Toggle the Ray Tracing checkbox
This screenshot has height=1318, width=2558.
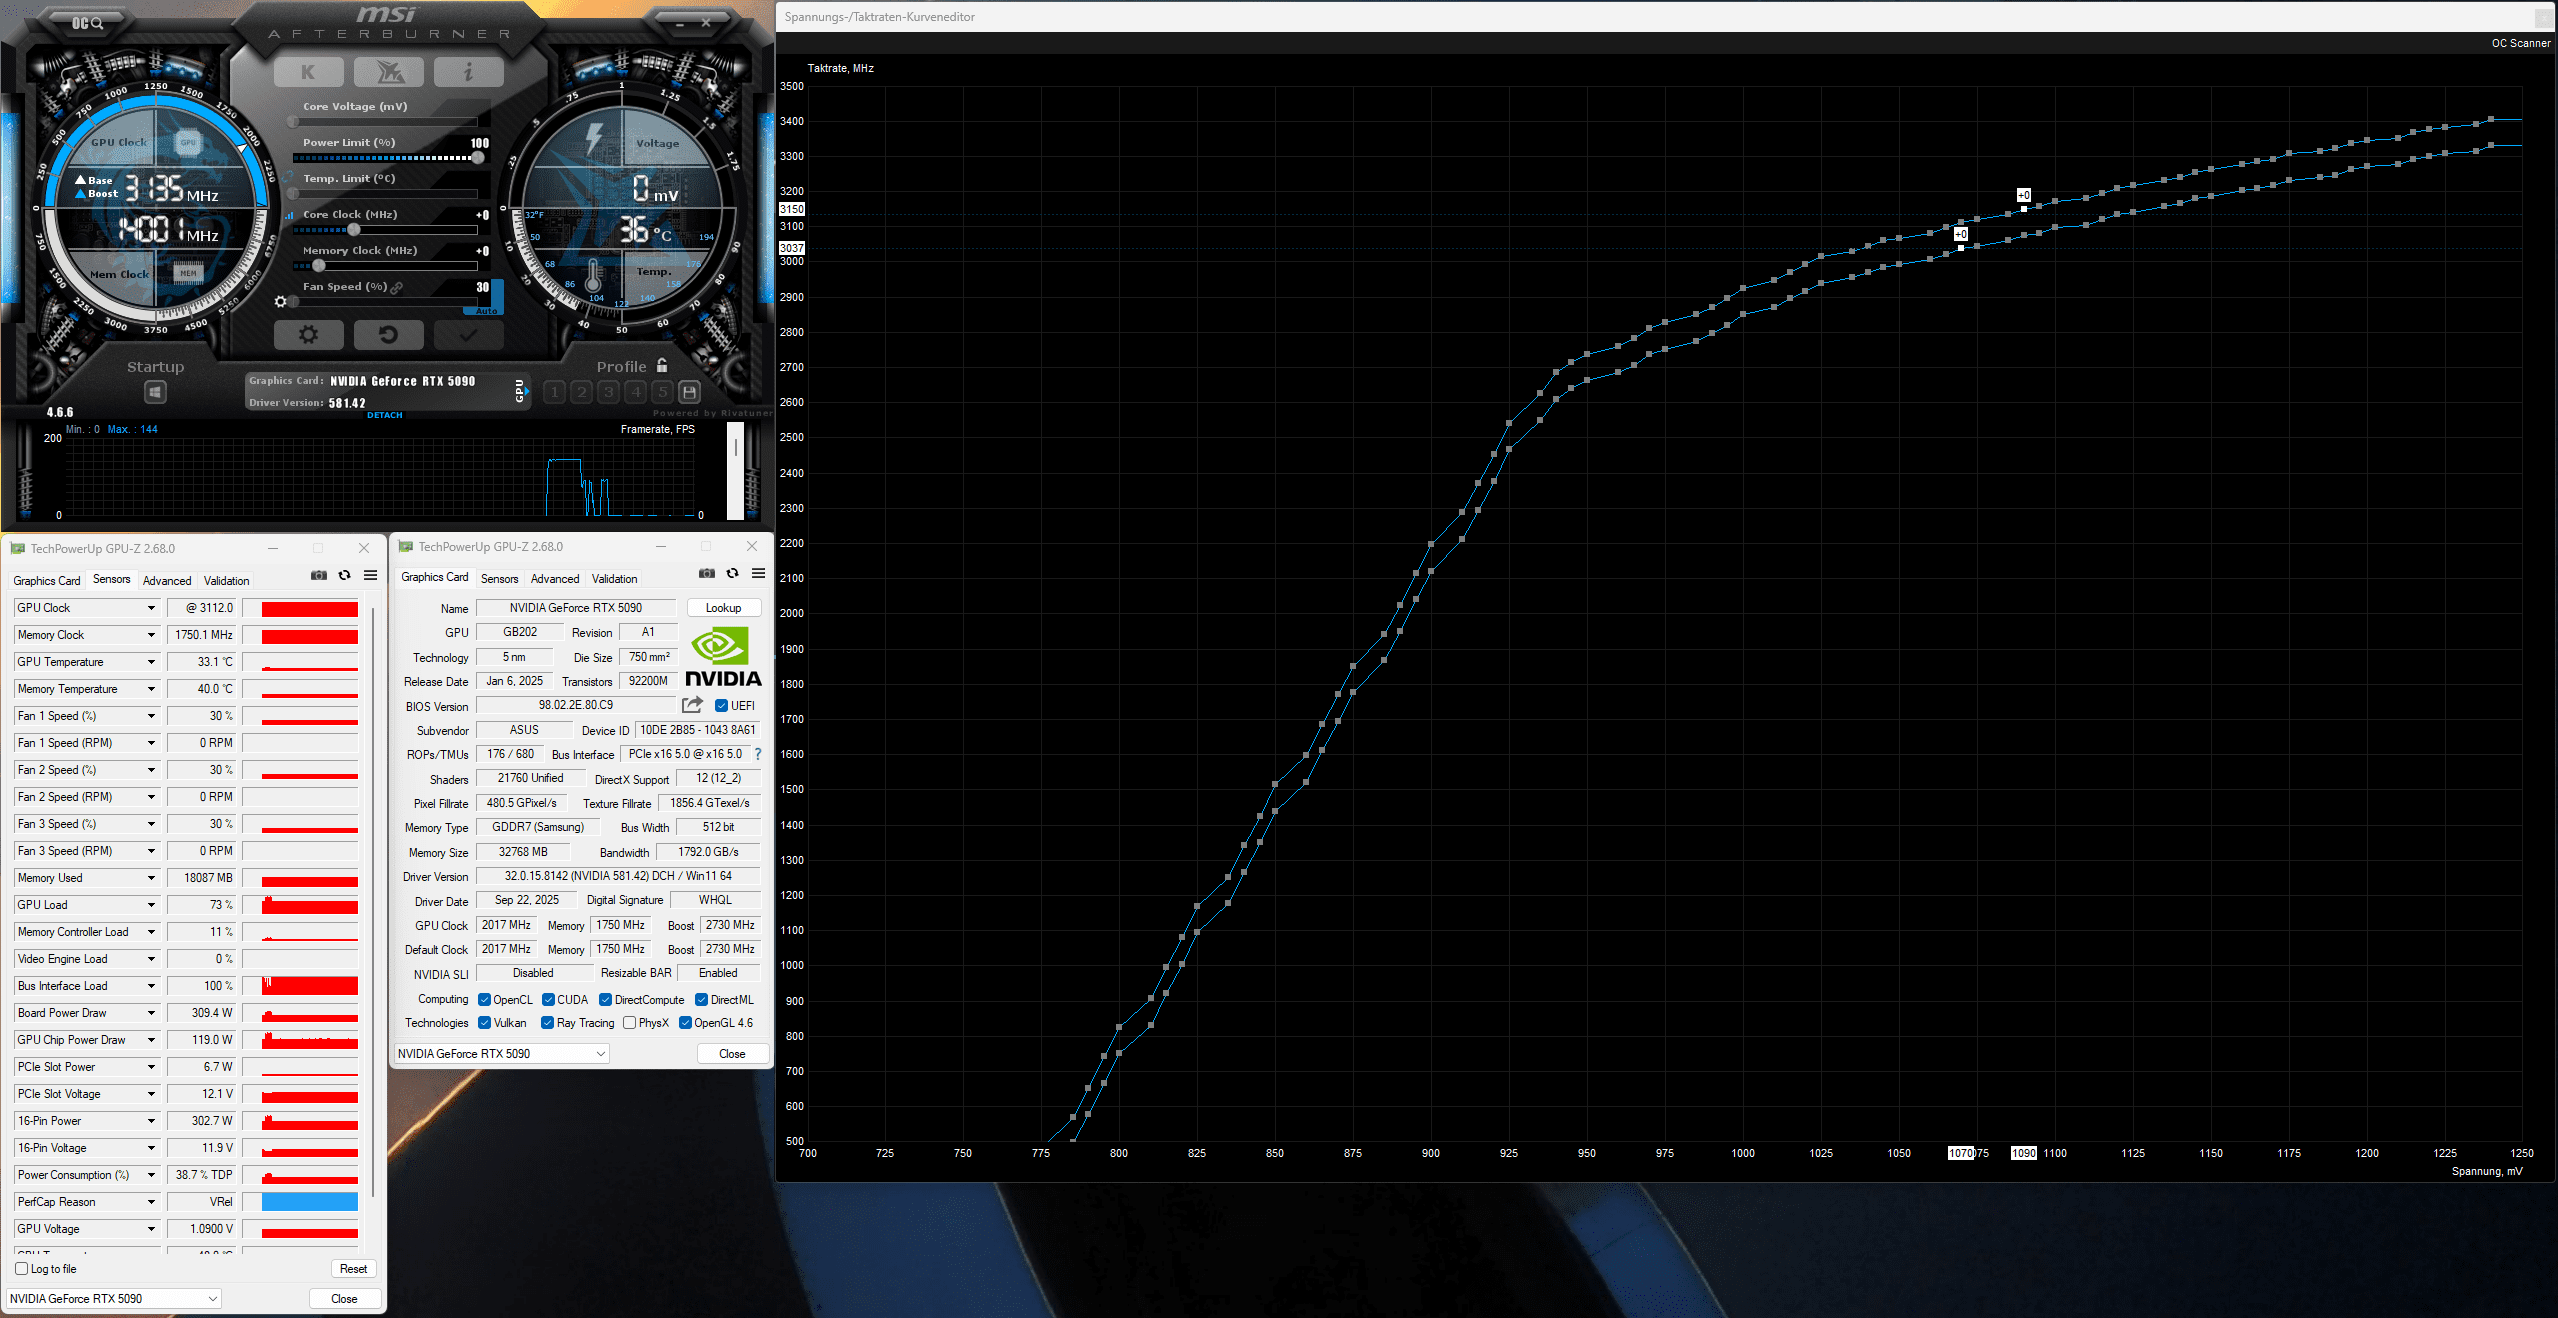coord(547,1023)
